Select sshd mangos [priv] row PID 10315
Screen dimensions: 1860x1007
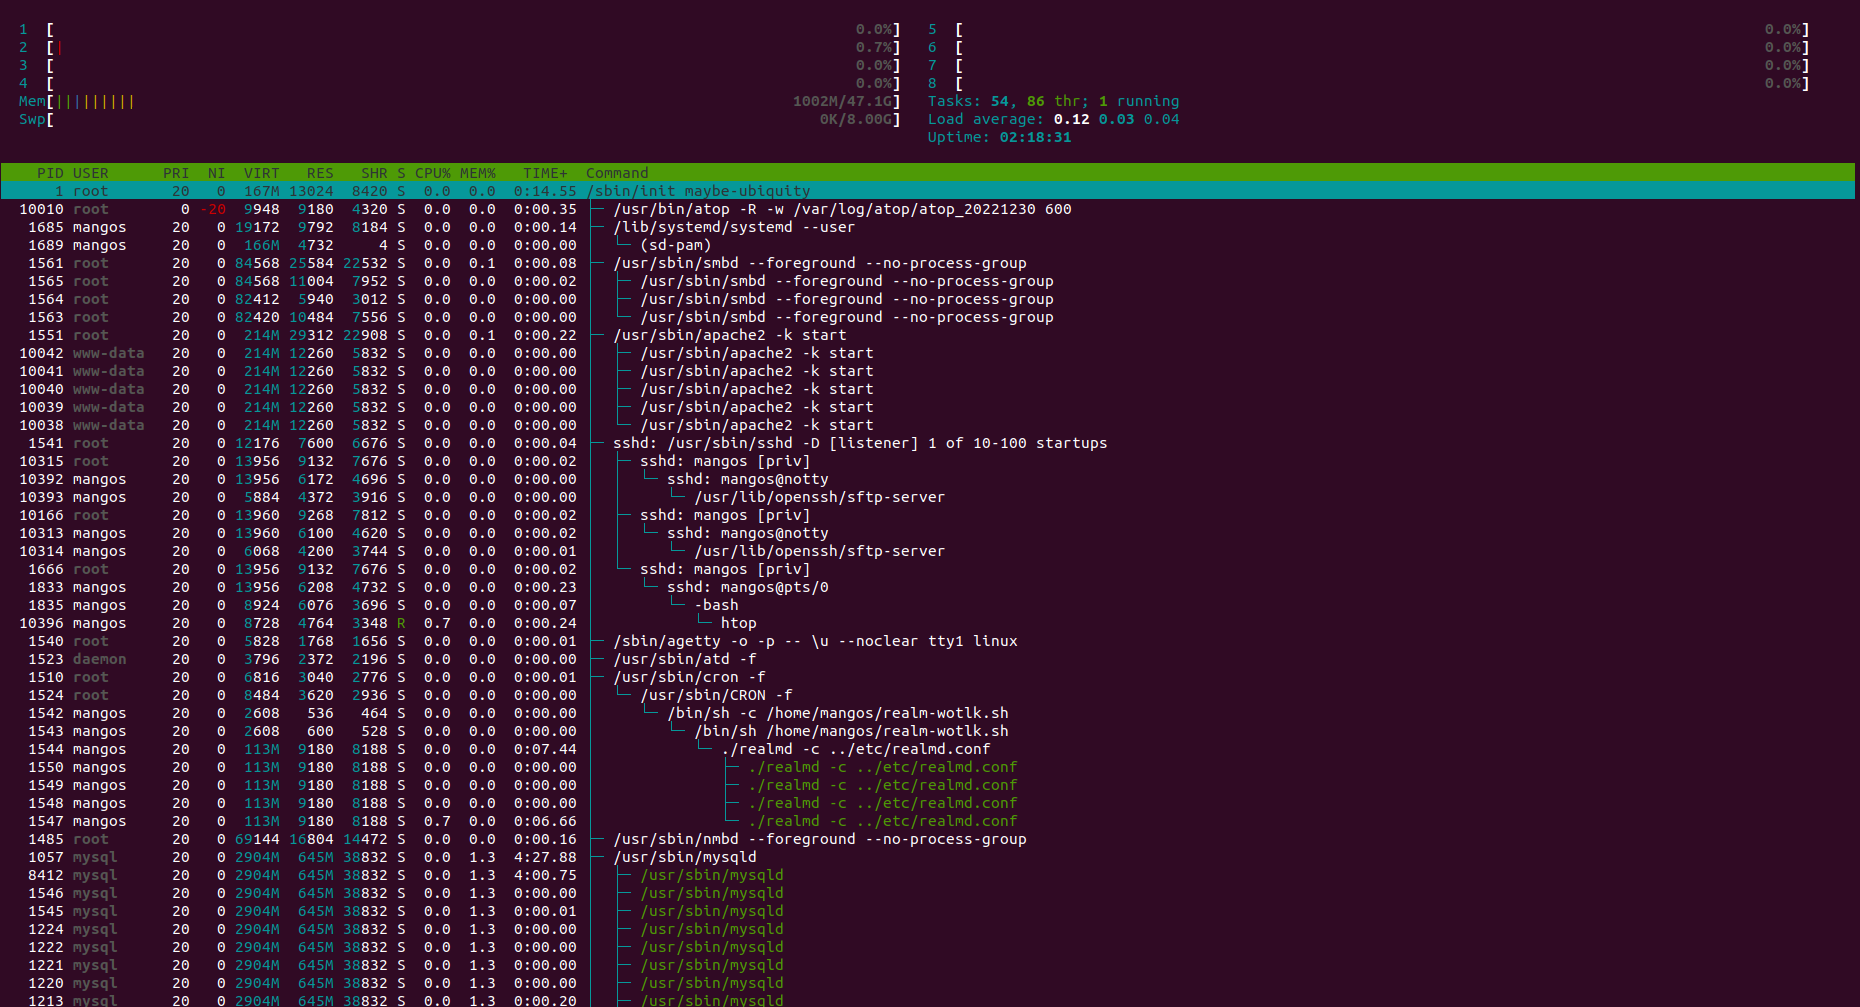[x=928, y=461]
